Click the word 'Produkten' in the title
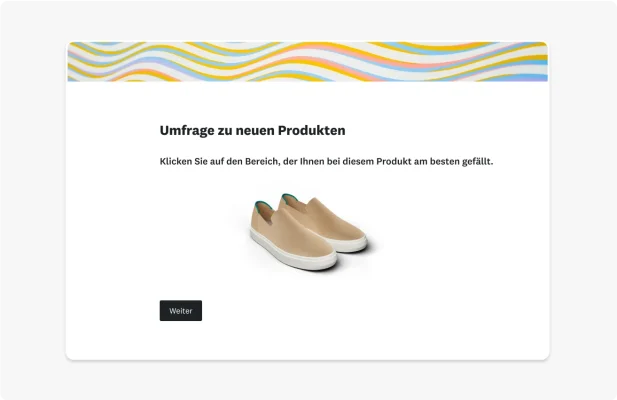The image size is (617, 400). (x=314, y=130)
